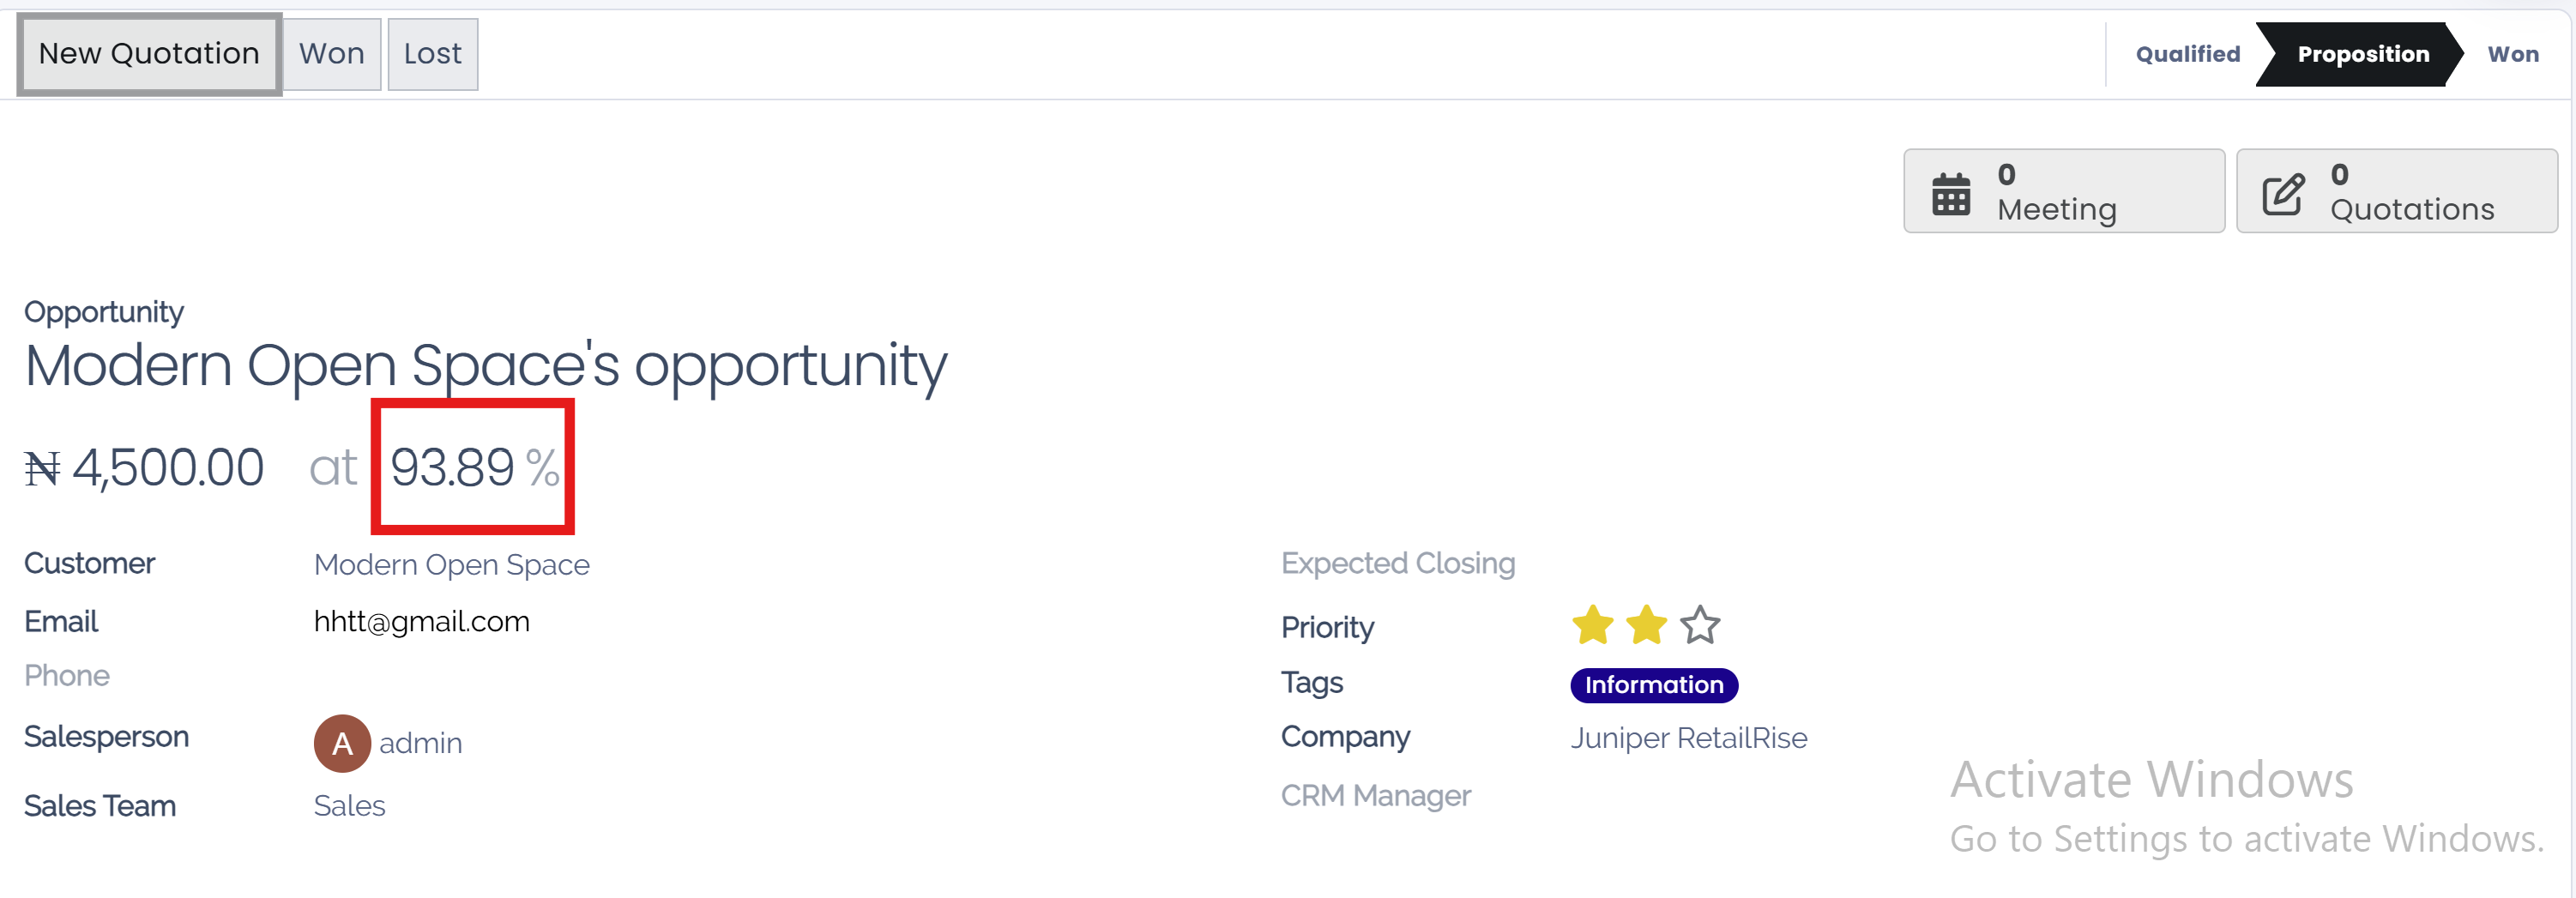
Task: Set priority to three stars
Action: (1700, 626)
